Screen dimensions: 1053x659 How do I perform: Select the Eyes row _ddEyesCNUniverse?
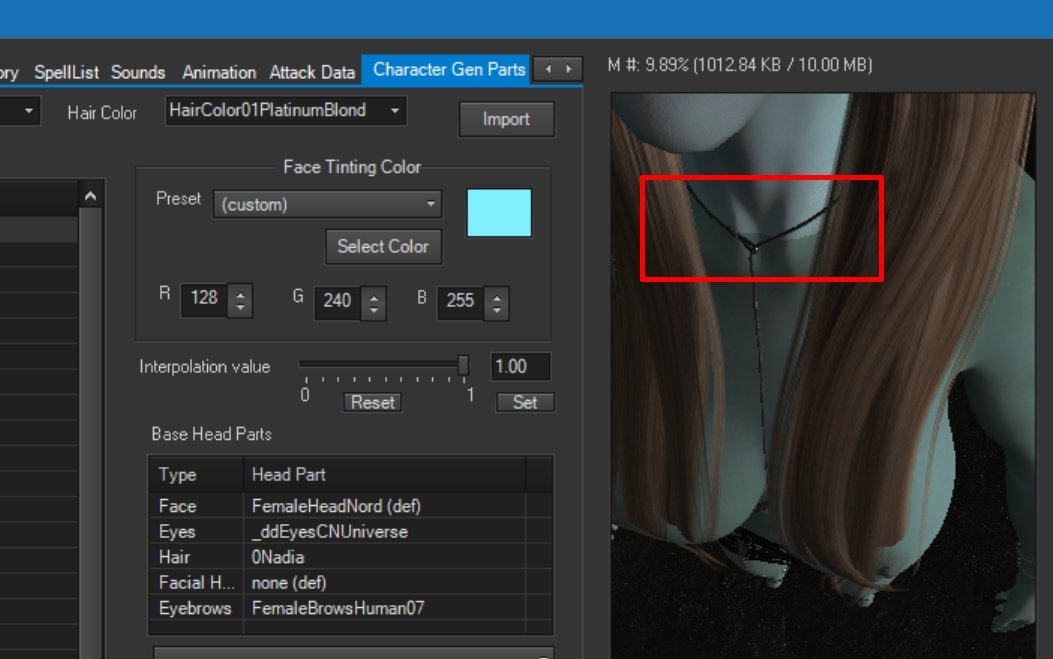click(351, 531)
